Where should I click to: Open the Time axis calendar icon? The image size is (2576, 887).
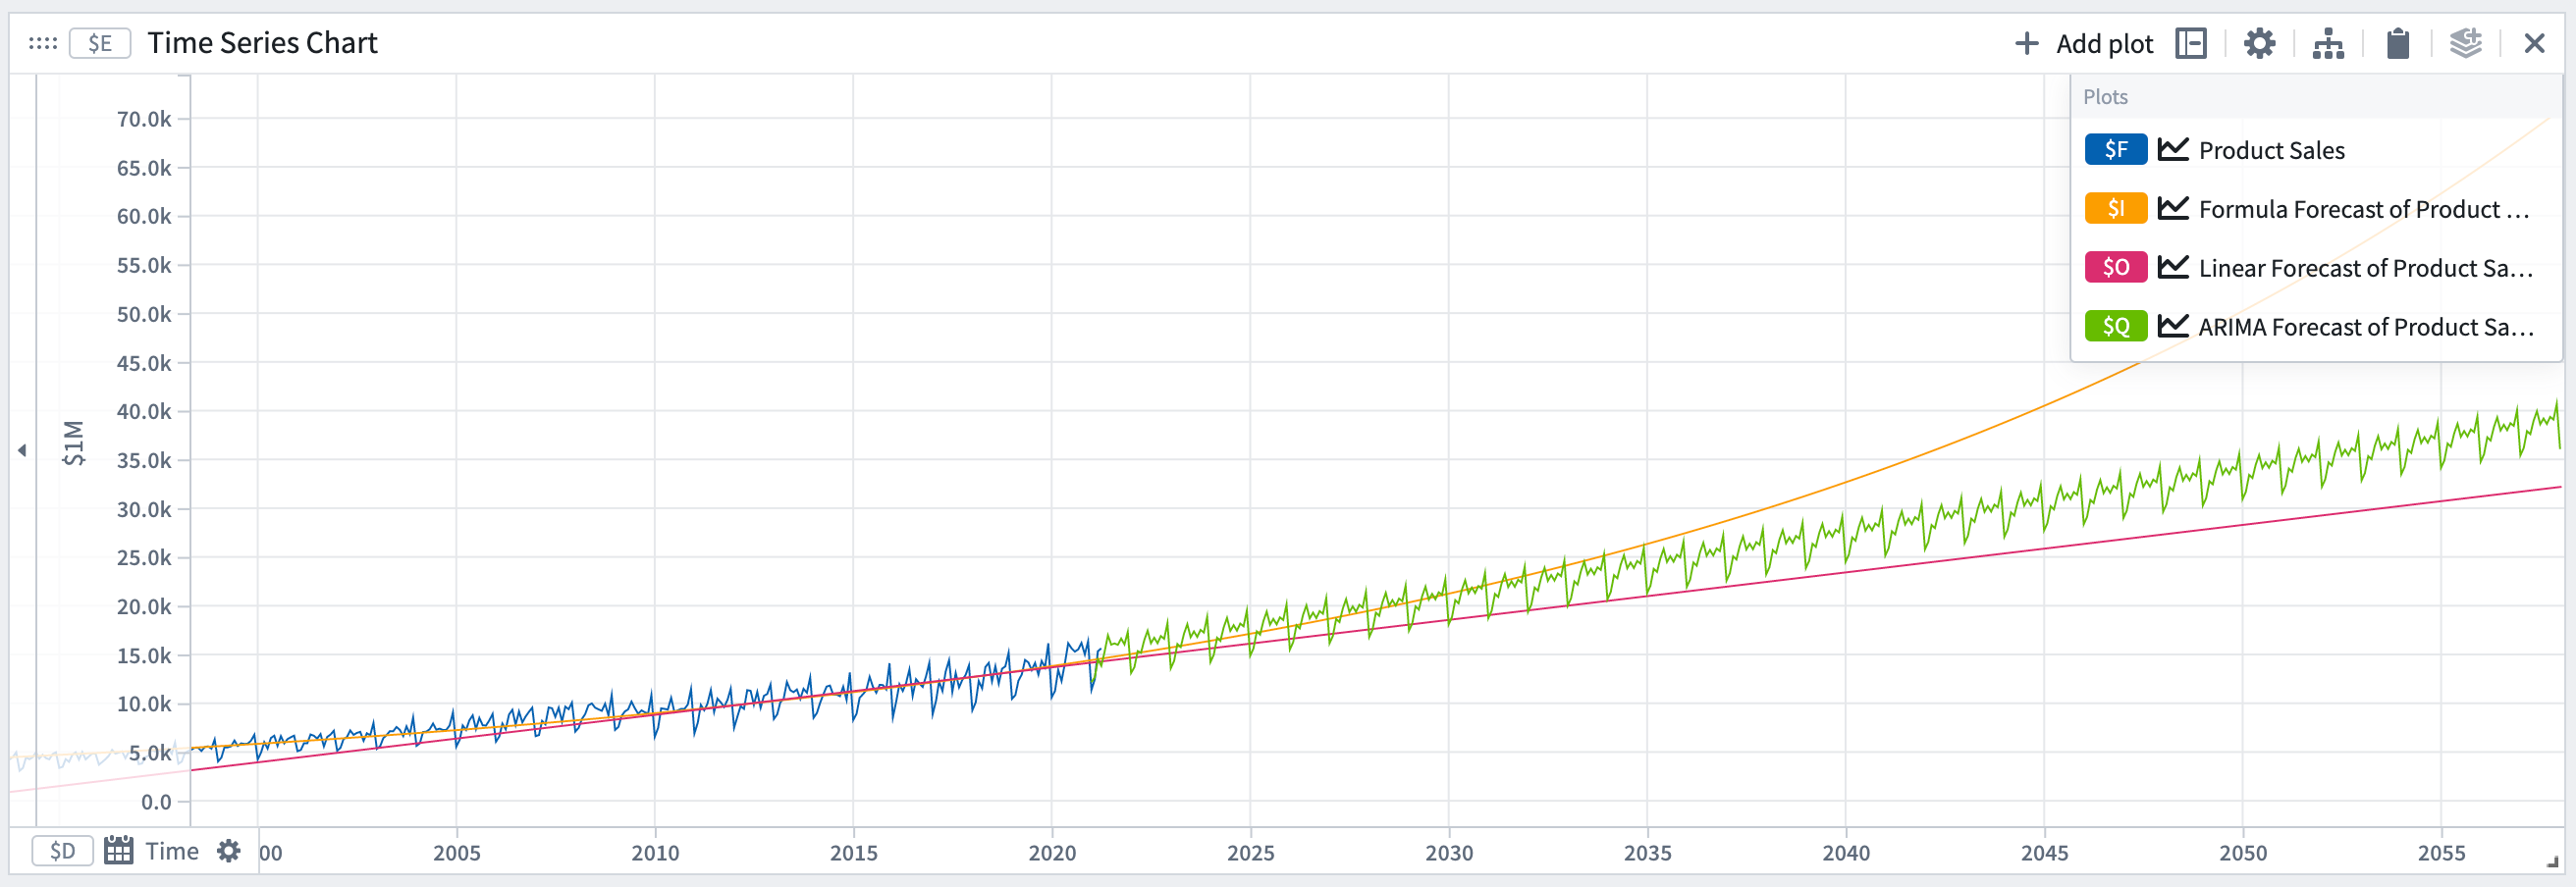pos(119,851)
